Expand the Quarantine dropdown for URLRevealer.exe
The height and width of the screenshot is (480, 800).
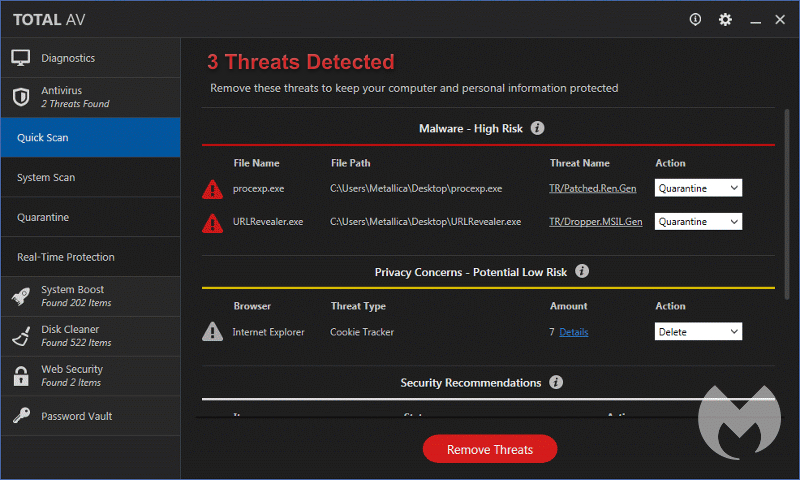pos(698,221)
